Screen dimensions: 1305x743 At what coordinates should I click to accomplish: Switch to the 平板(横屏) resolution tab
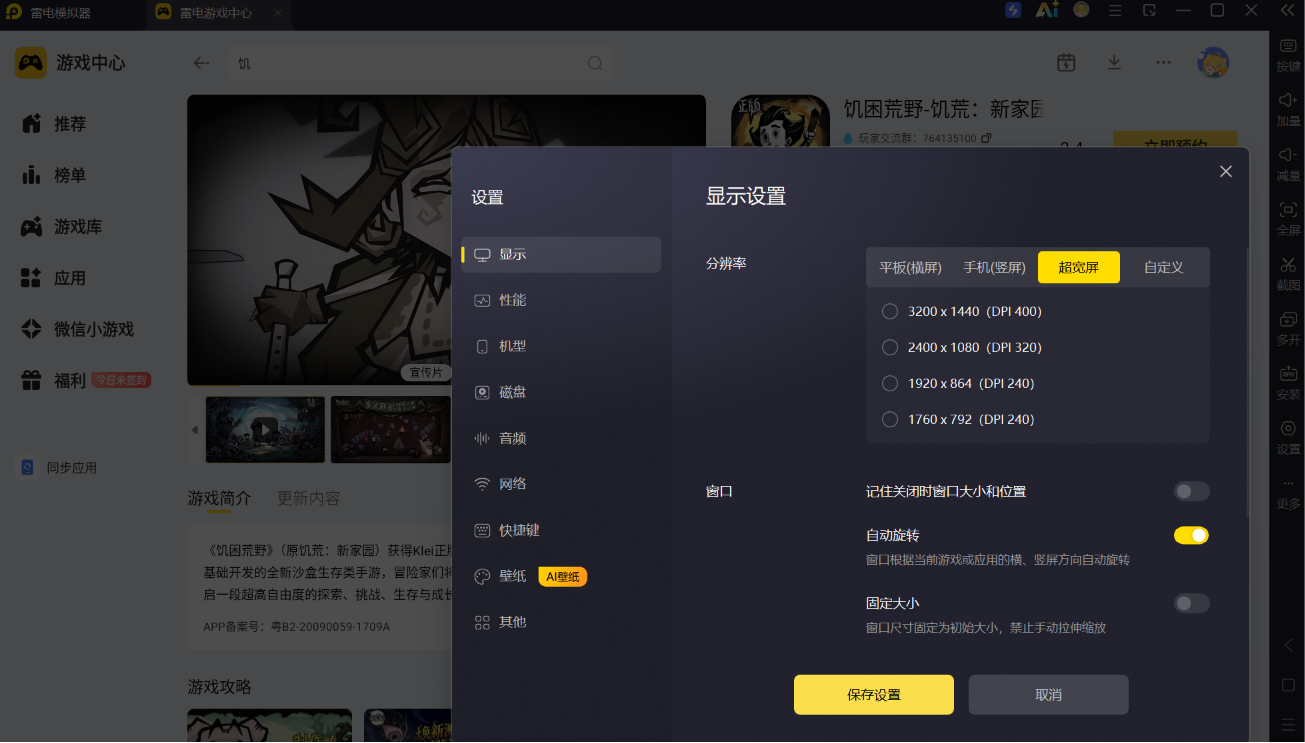910,268
